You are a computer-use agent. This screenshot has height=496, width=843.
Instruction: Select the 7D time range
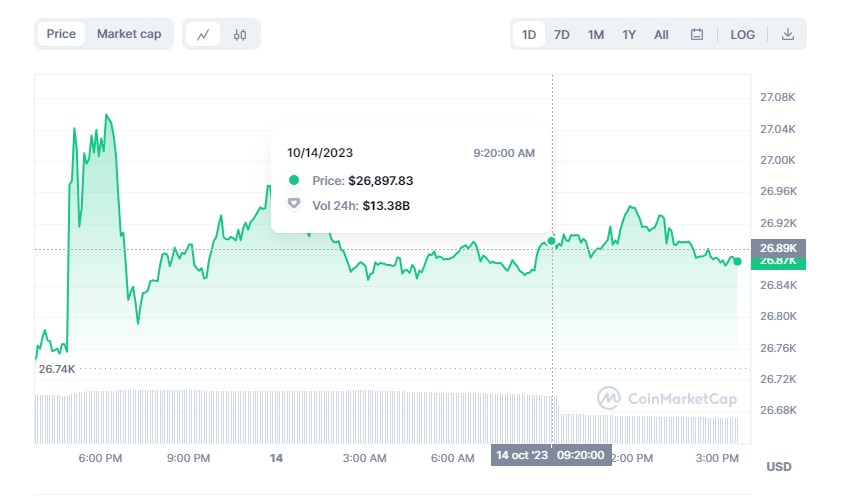pos(562,34)
